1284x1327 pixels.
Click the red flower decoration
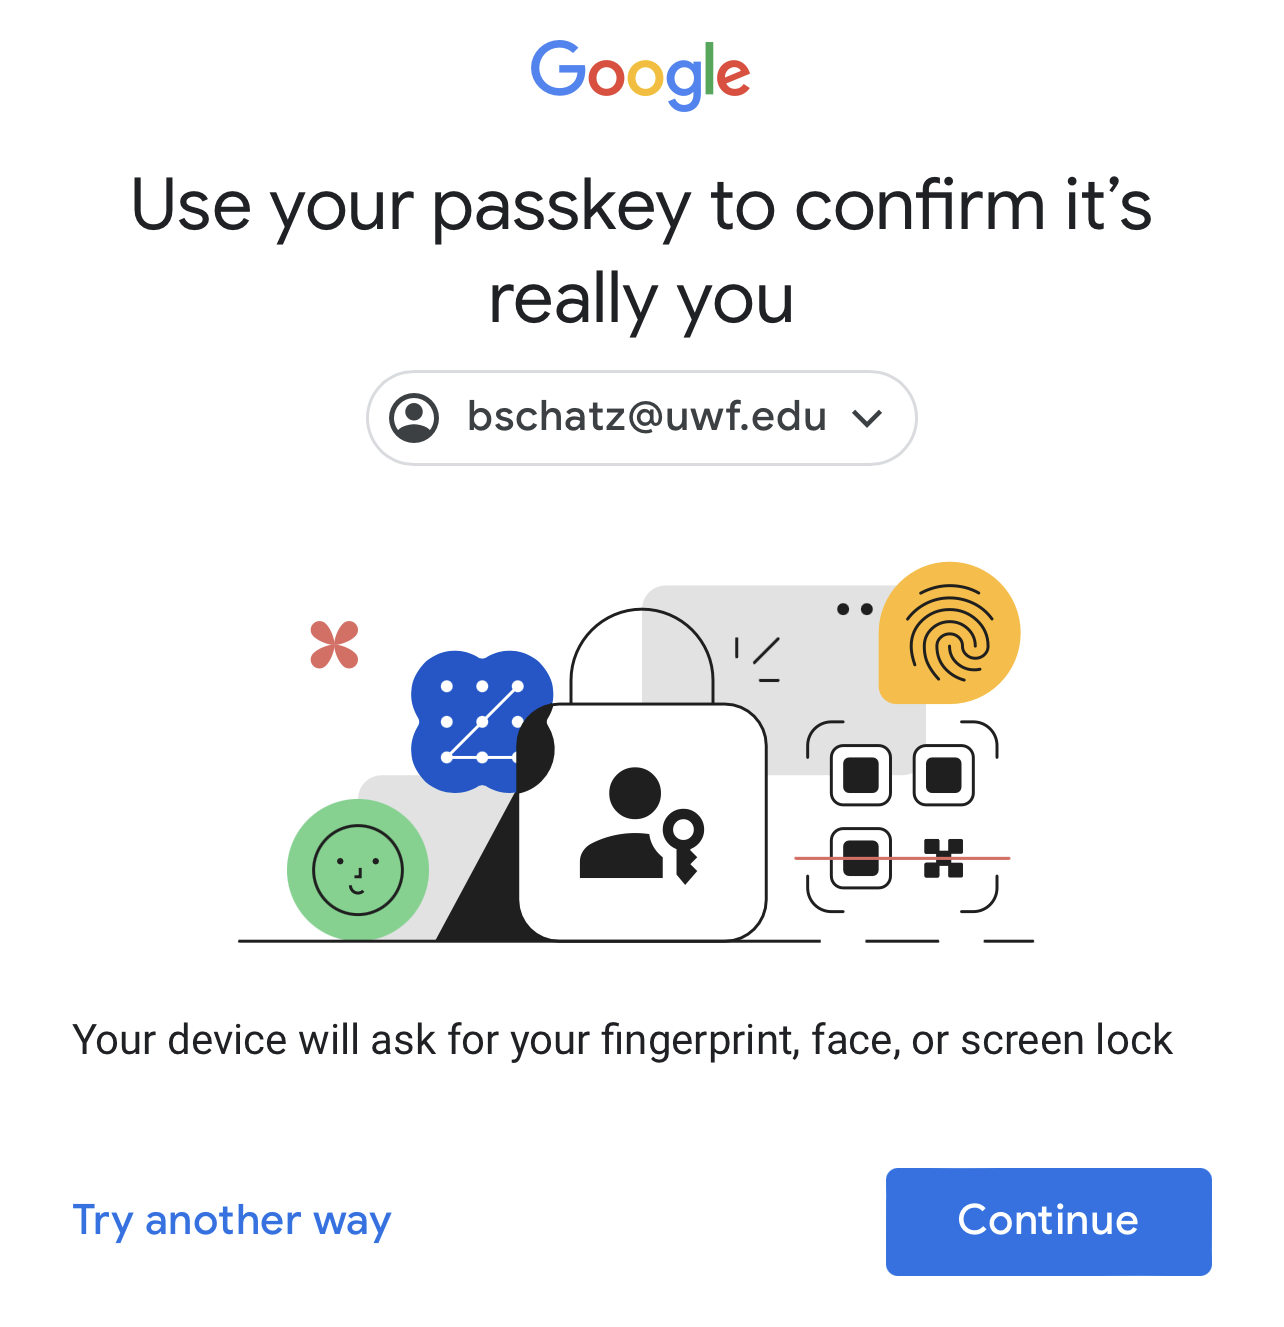pos(334,645)
